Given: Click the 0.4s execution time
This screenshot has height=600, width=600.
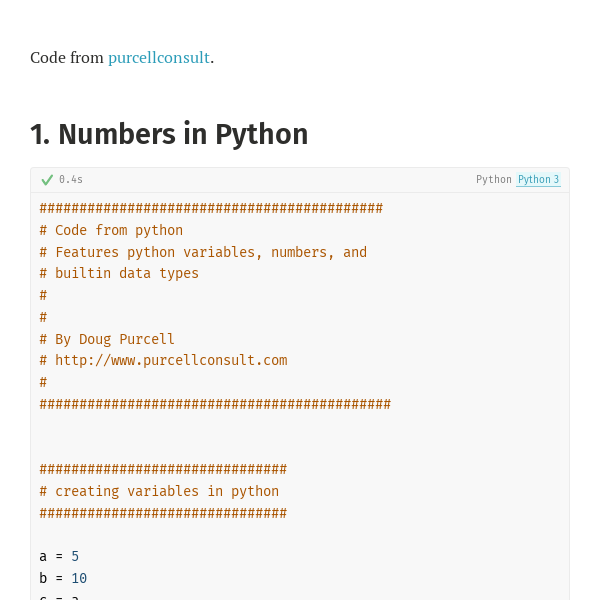Looking at the screenshot, I should point(71,180).
